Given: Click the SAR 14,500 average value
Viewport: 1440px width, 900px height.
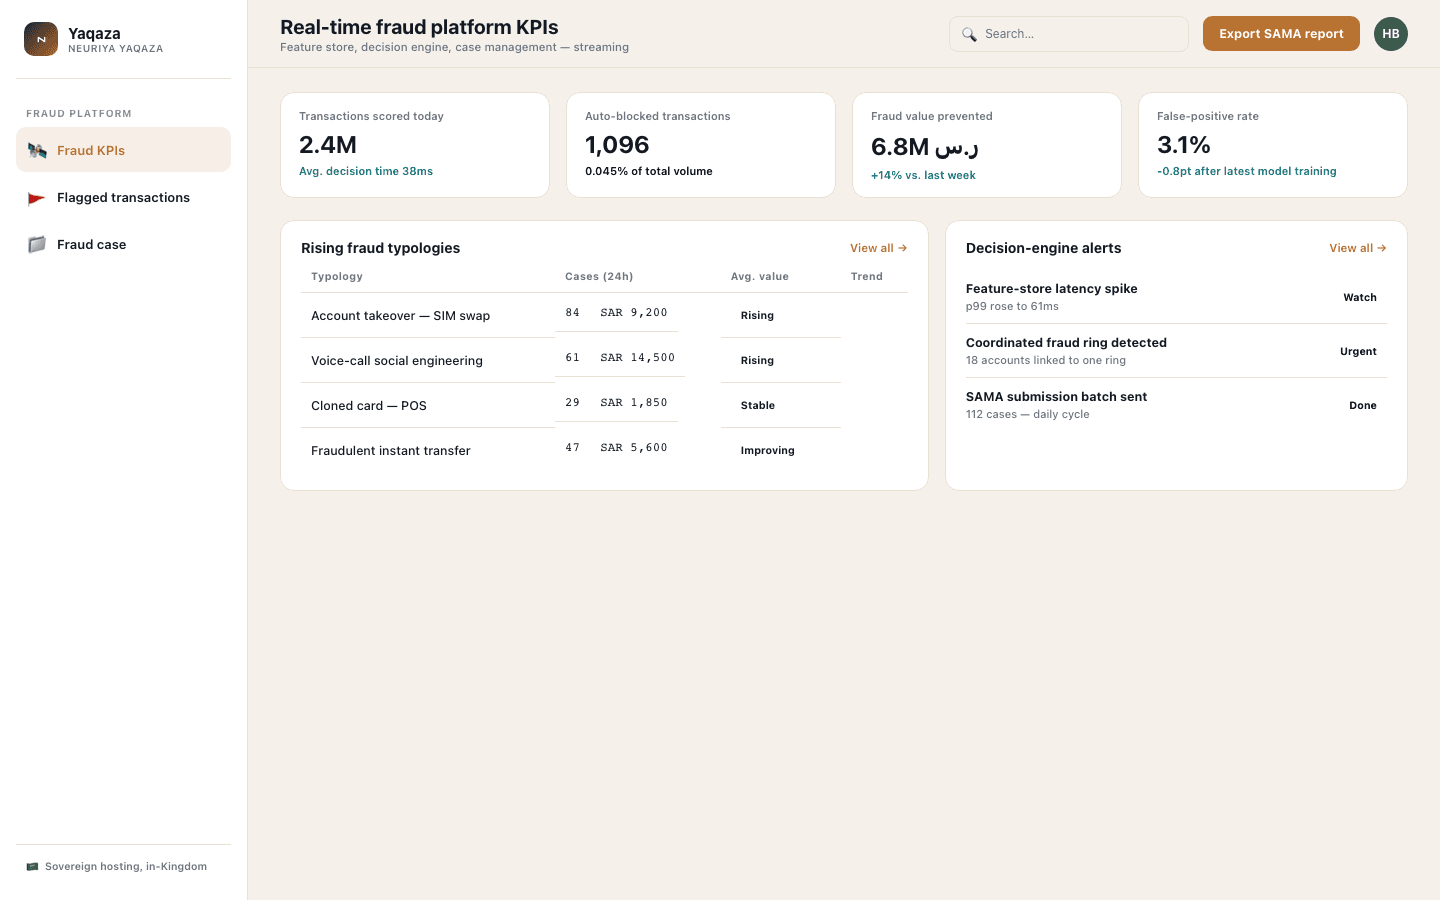Looking at the screenshot, I should (x=638, y=358).
